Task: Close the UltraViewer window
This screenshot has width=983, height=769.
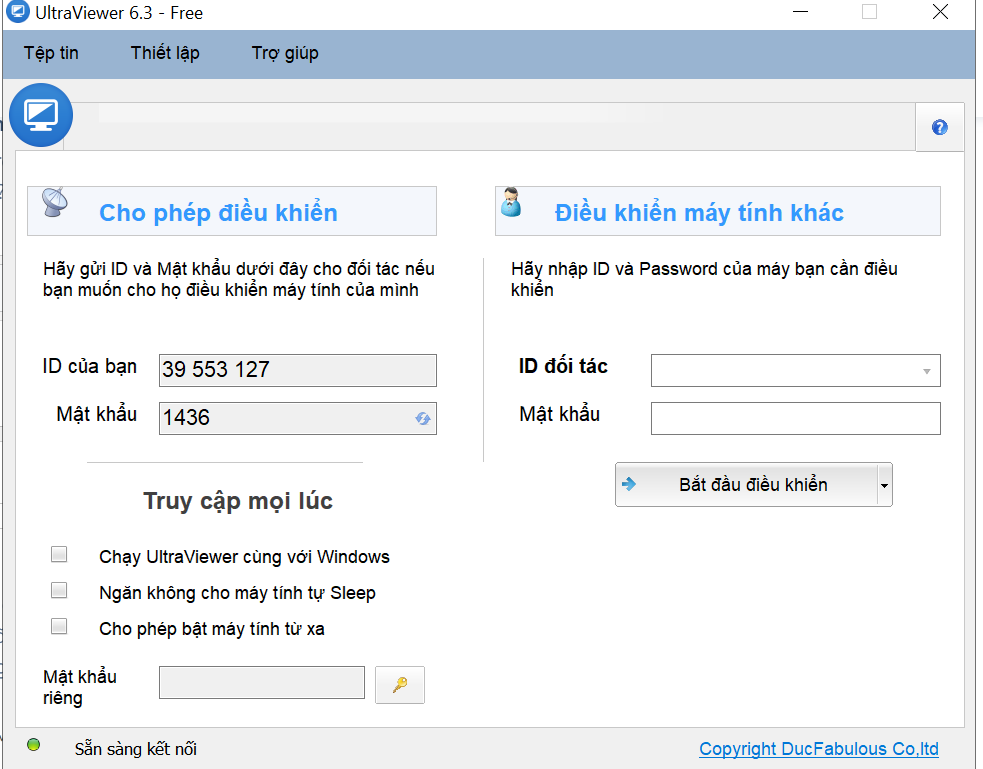Action: pos(940,12)
